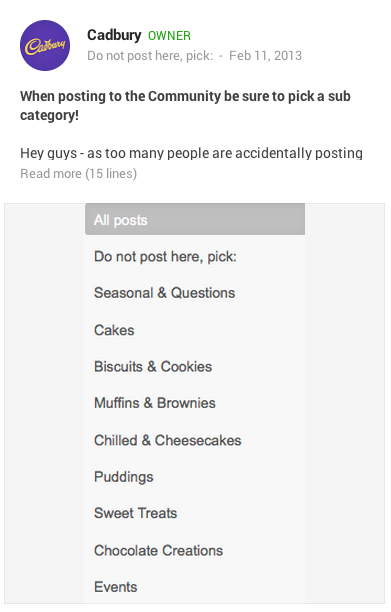
Task: Select the All posts filter
Action: click(x=195, y=219)
